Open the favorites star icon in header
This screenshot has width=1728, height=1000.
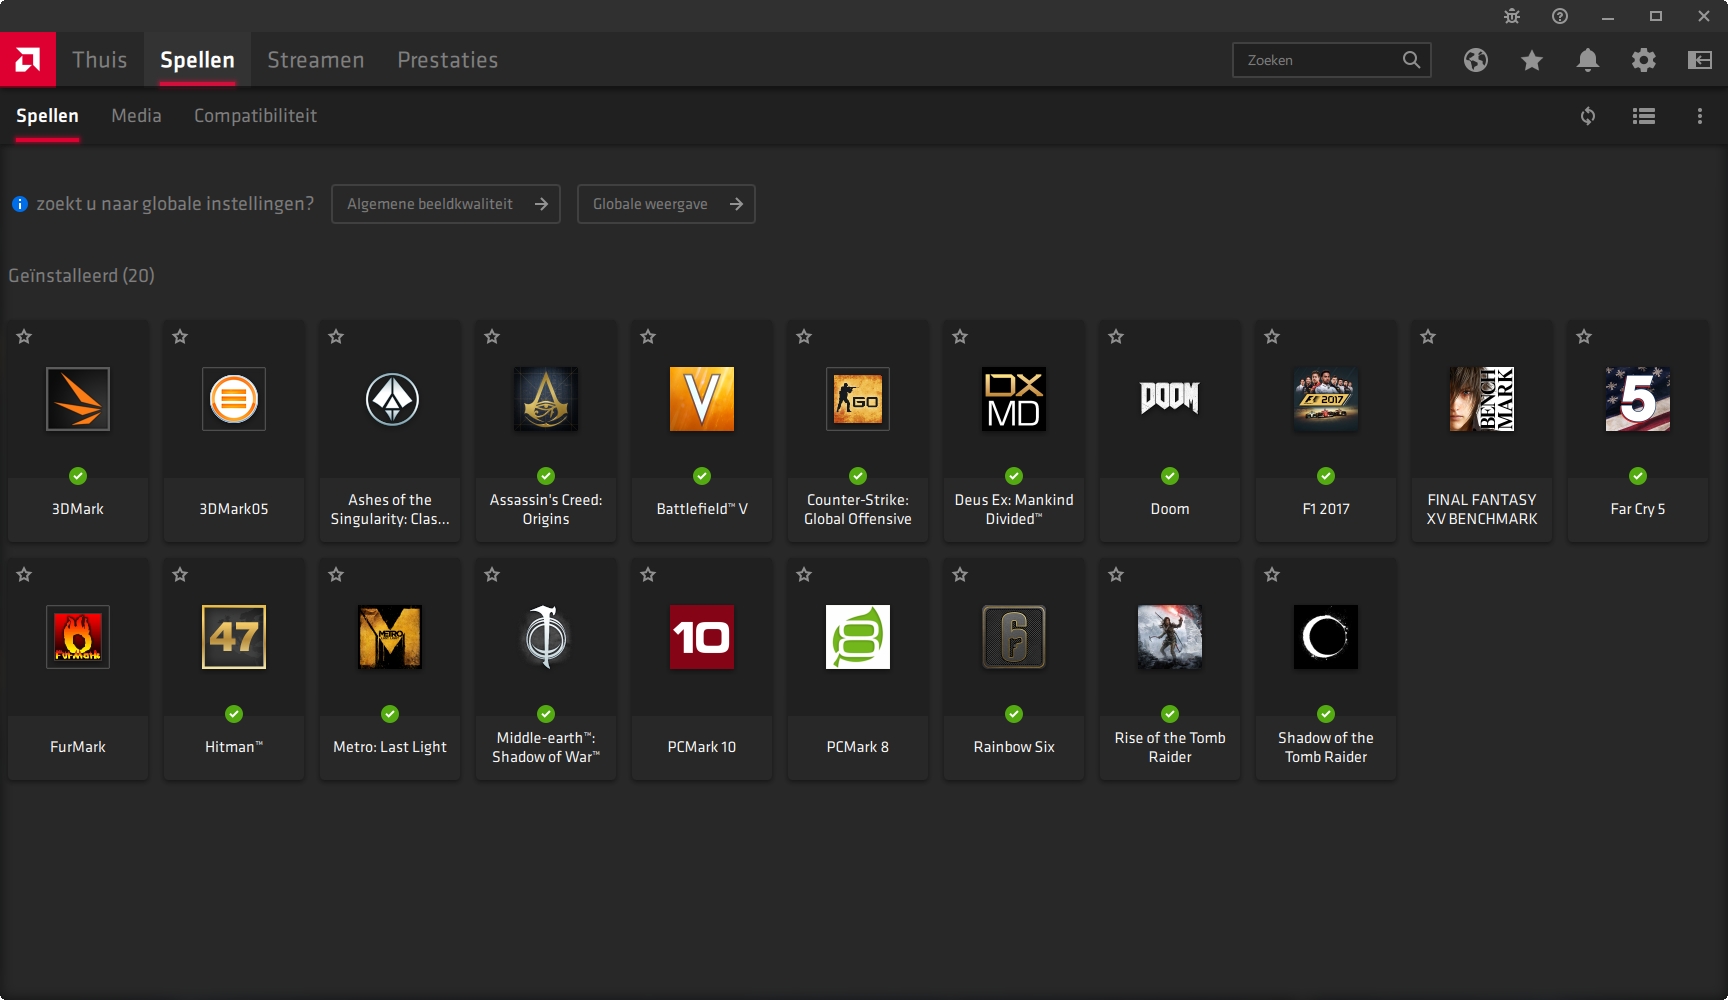[x=1532, y=60]
